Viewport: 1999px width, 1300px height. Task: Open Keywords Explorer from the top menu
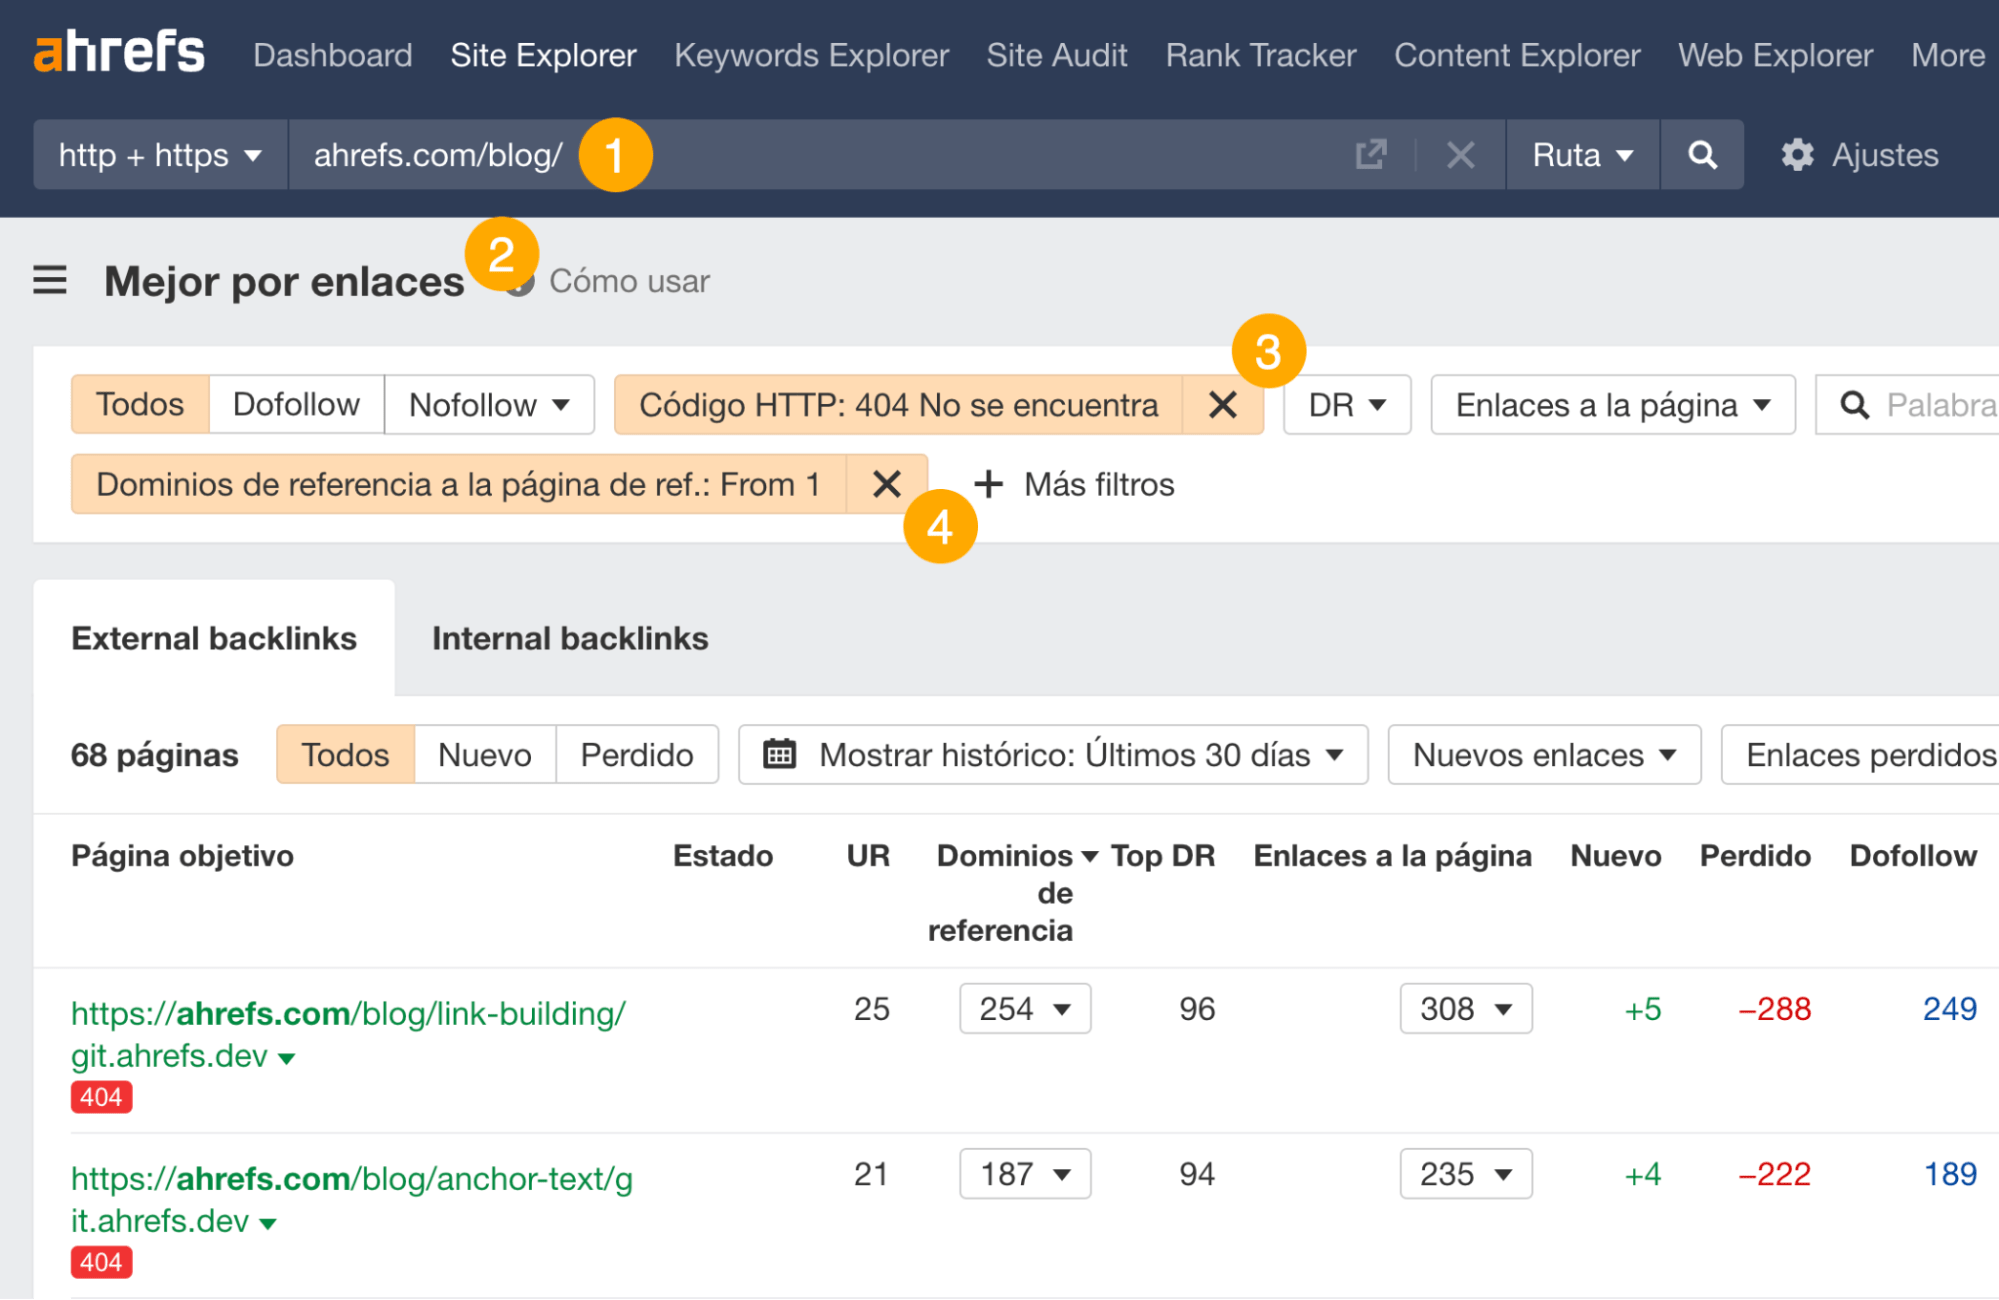[x=811, y=55]
